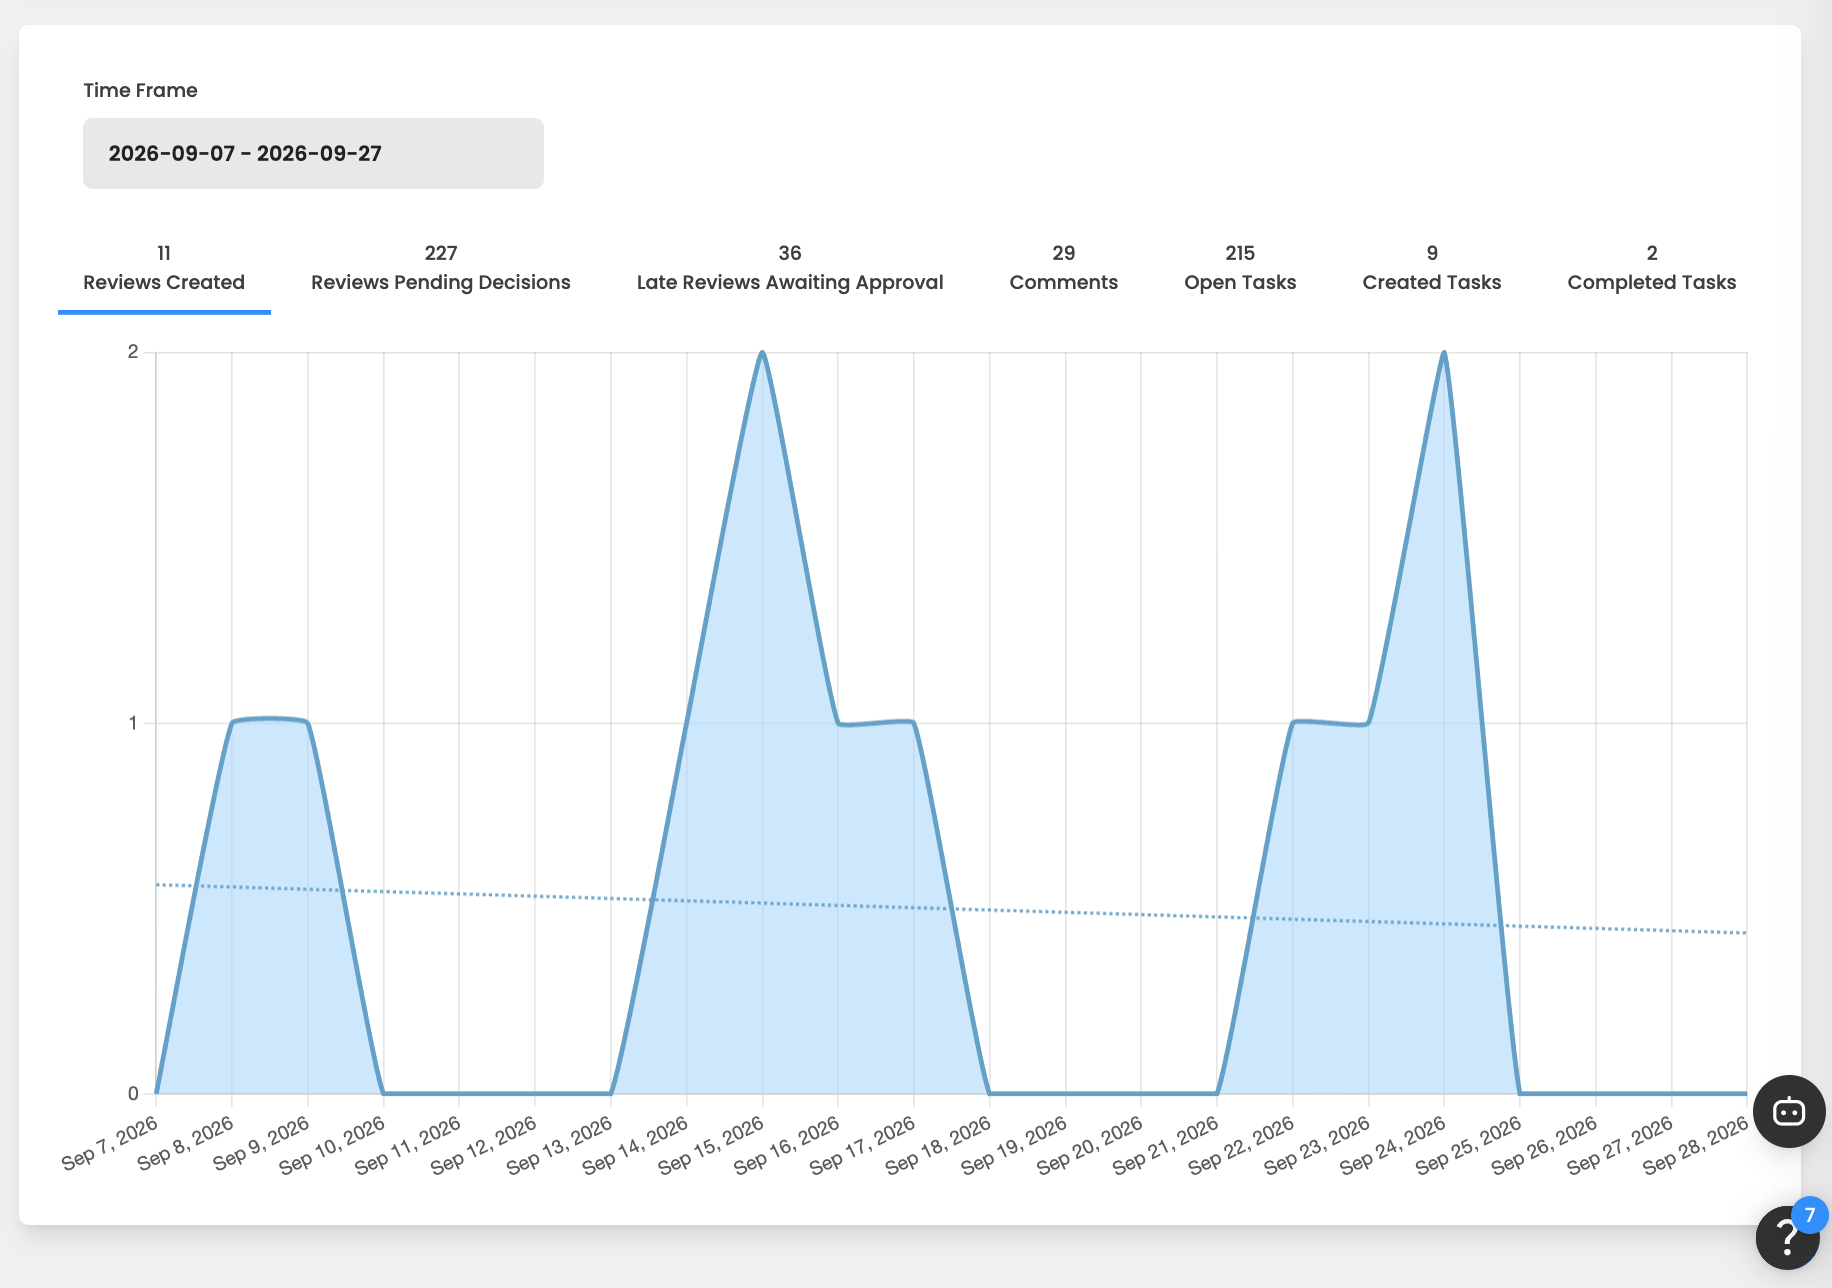The height and width of the screenshot is (1288, 1832).
Task: Switch to Reviews Pending Decisions tab
Action: (x=441, y=268)
